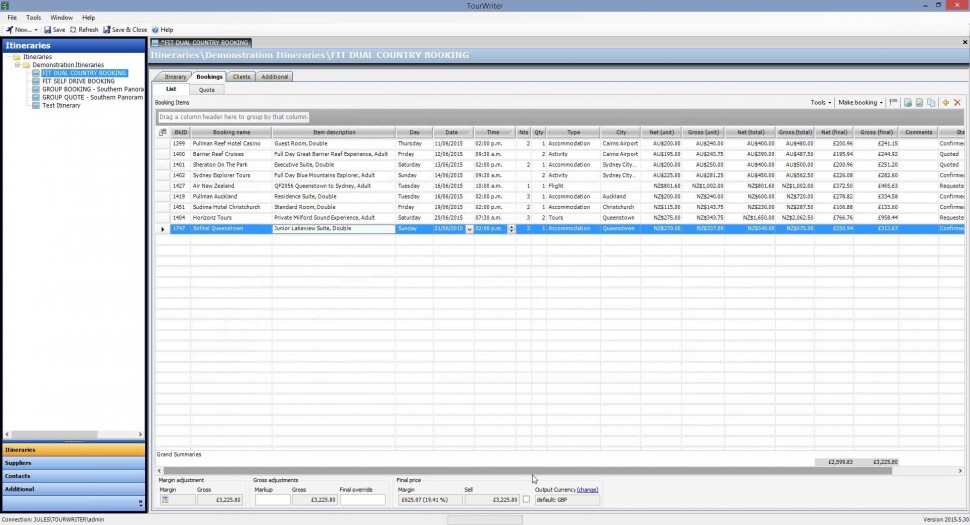This screenshot has width=970, height=525.
Task: Select Test Itinerary in the tree
Action: click(x=61, y=105)
